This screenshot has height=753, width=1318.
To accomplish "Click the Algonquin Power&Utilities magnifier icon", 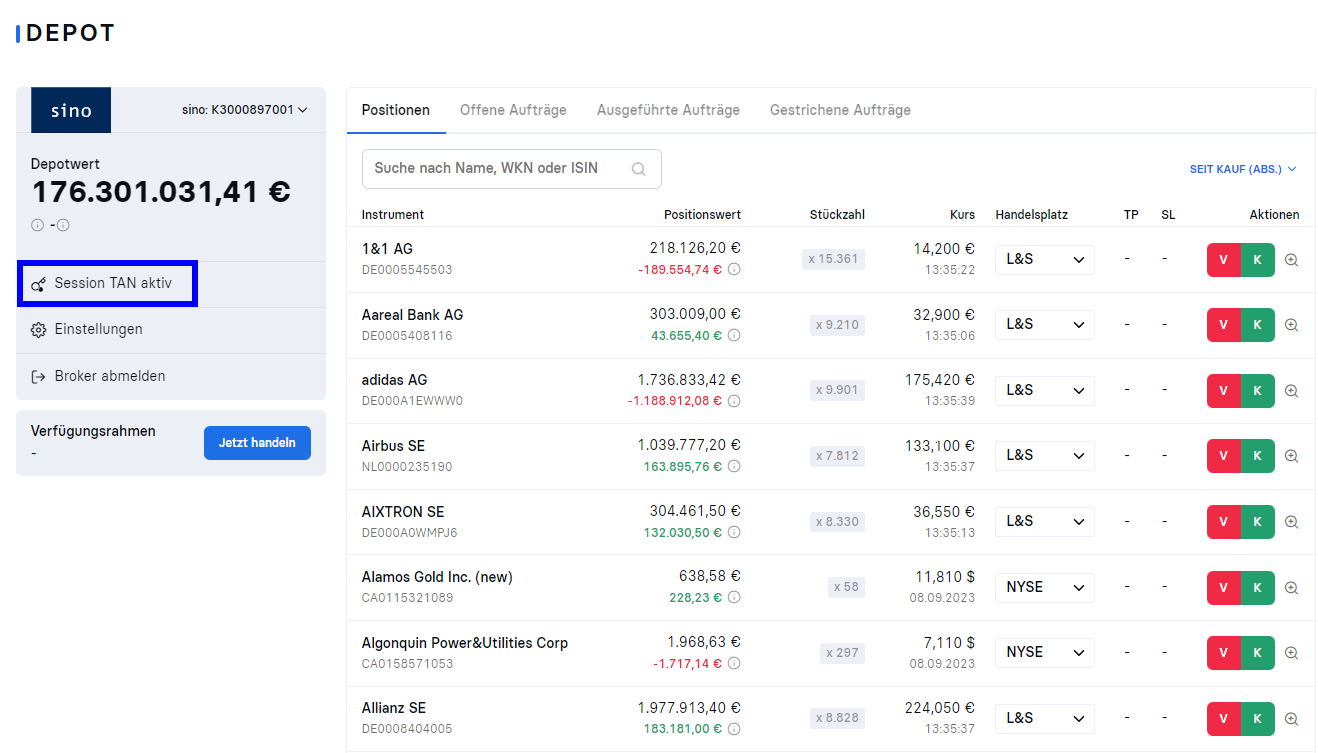I will (1291, 653).
